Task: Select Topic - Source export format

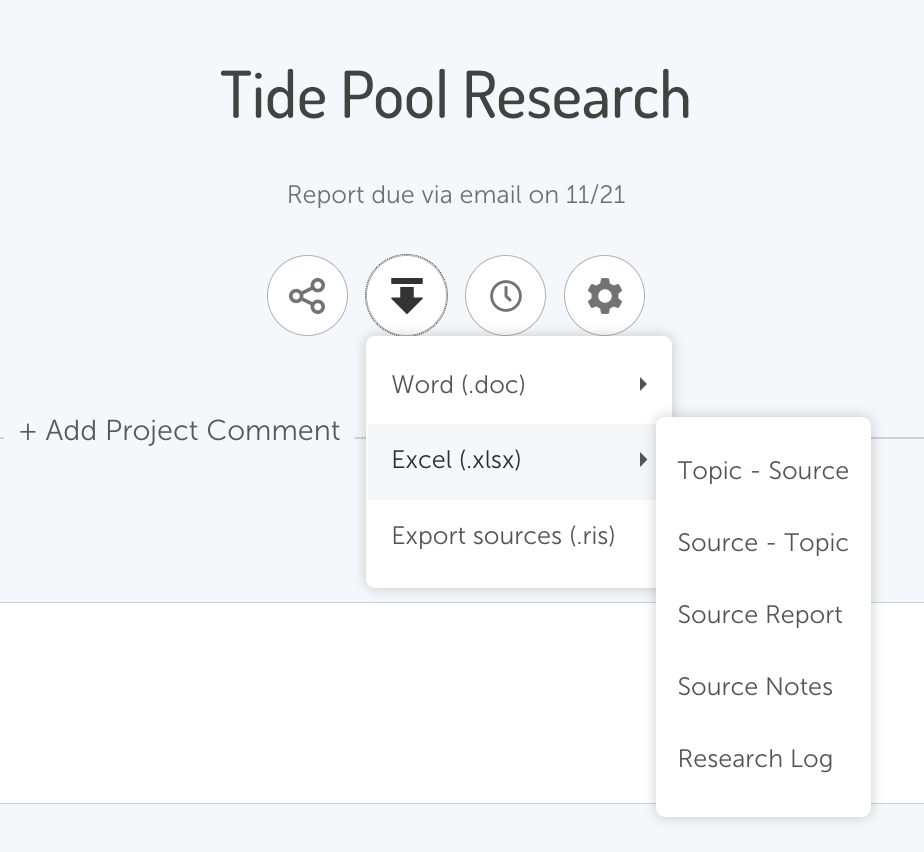Action: pyautogui.click(x=763, y=471)
